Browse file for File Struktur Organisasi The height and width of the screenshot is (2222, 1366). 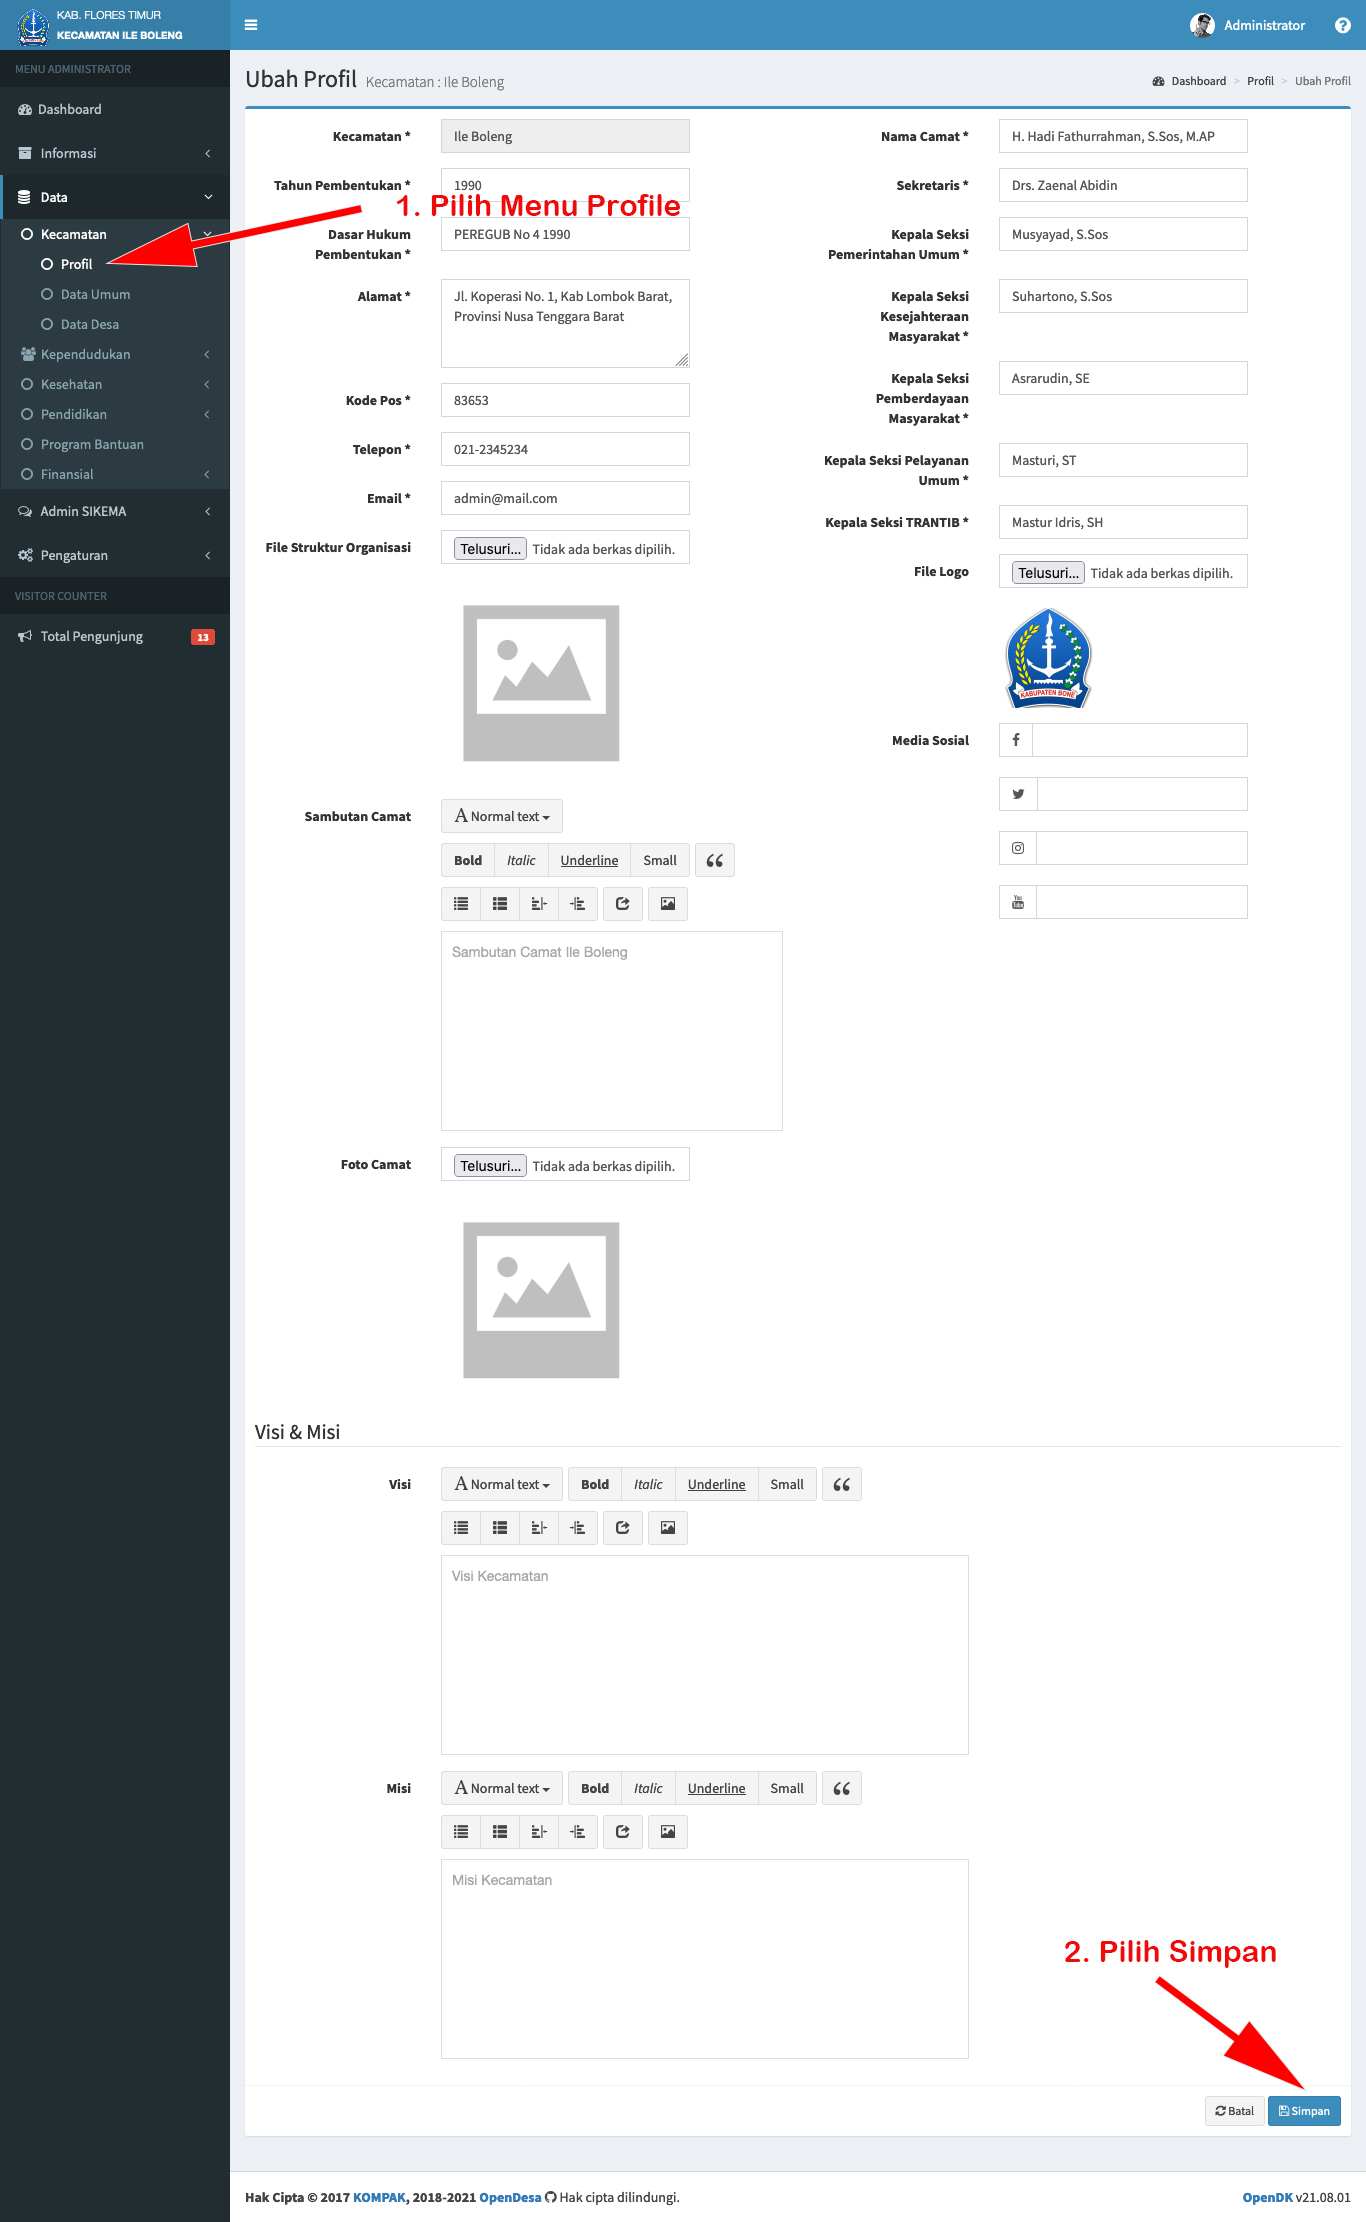tap(490, 549)
